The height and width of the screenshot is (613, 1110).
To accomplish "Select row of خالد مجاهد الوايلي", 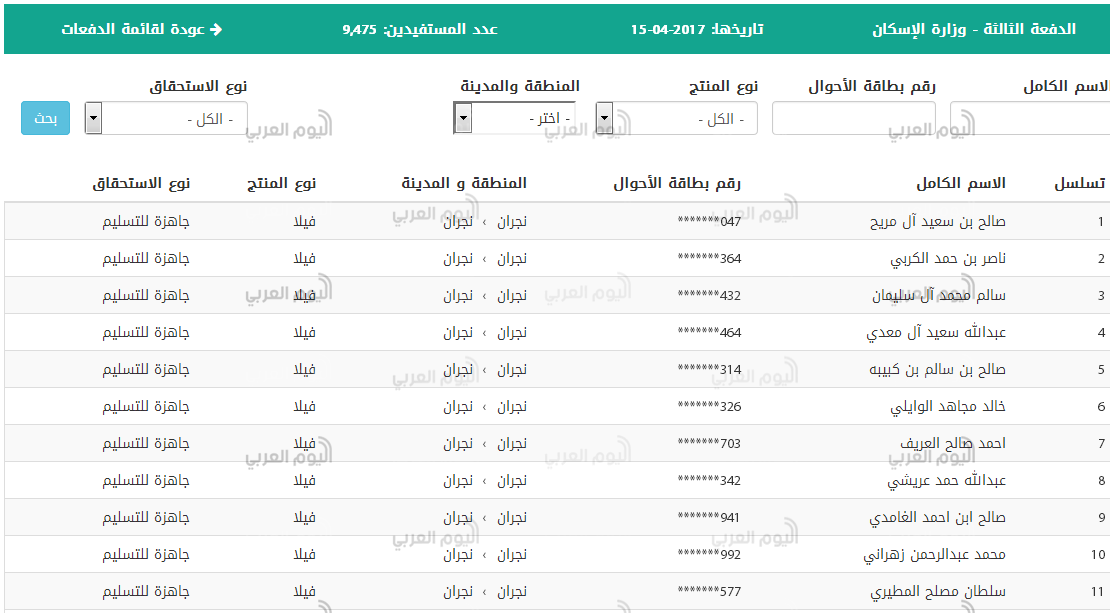I will 948,407.
